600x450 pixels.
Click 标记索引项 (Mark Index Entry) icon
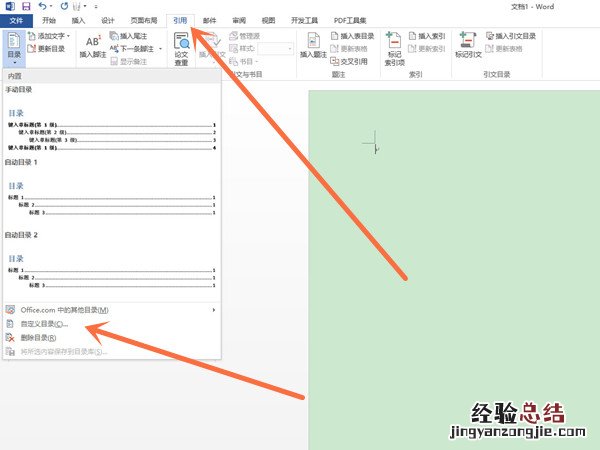[x=394, y=49]
